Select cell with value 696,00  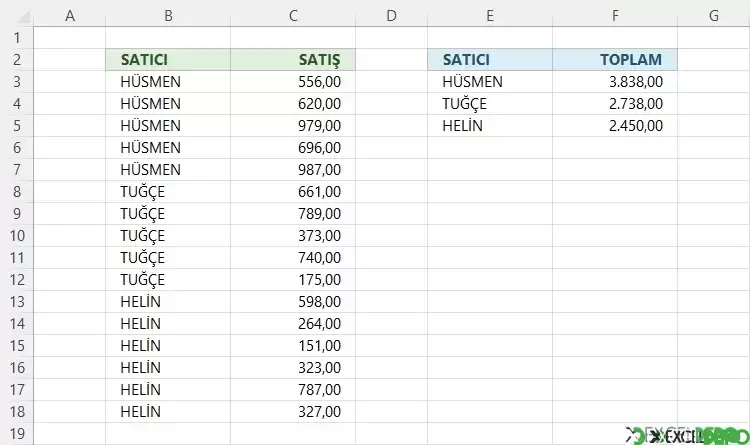[293, 148]
